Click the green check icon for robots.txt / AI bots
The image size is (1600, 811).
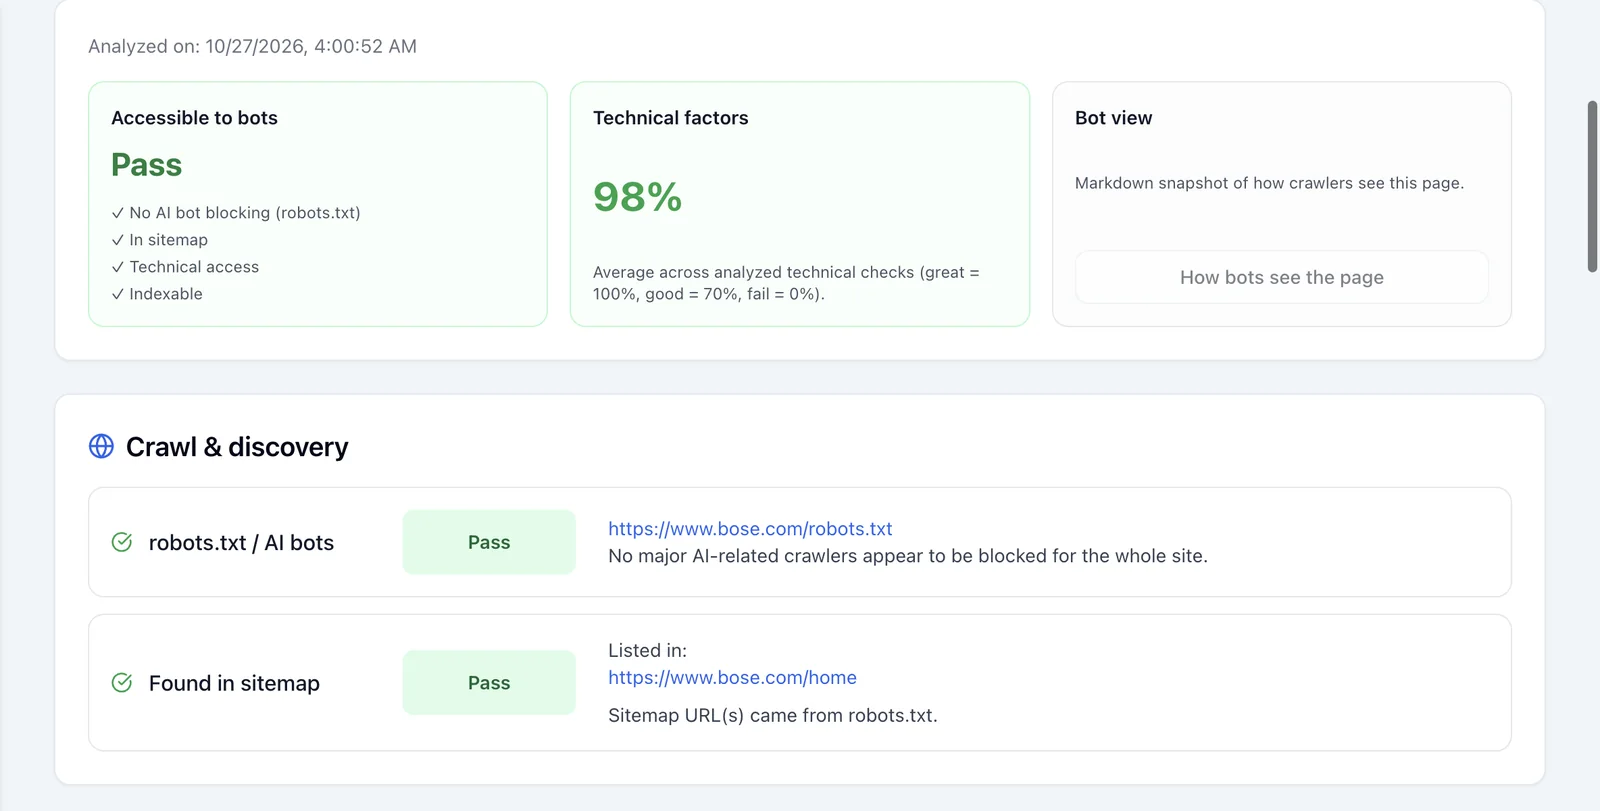(122, 542)
